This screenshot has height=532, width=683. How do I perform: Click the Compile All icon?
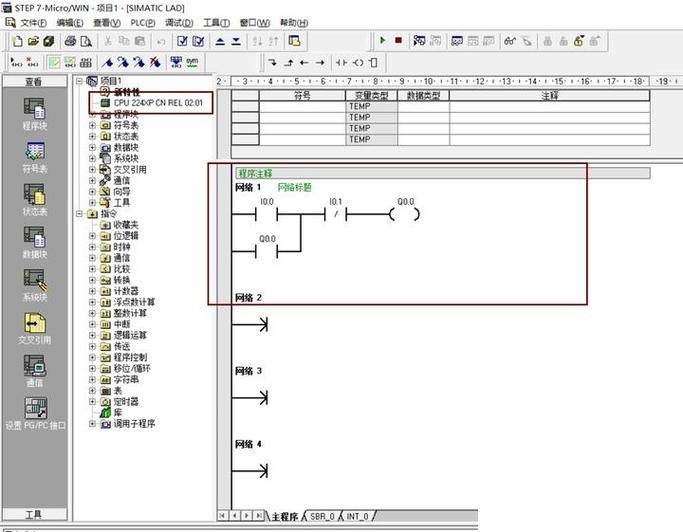[198, 41]
